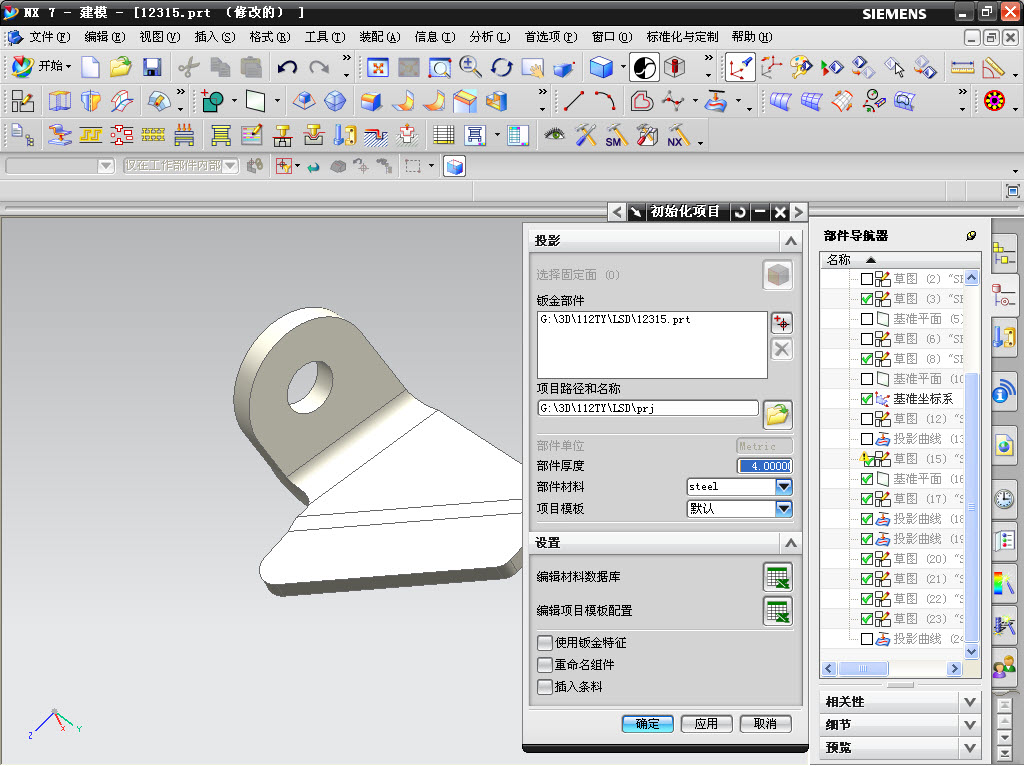Uncheck the 草图 (17) feature
Viewport: 1024px width, 766px height.
coord(867,499)
